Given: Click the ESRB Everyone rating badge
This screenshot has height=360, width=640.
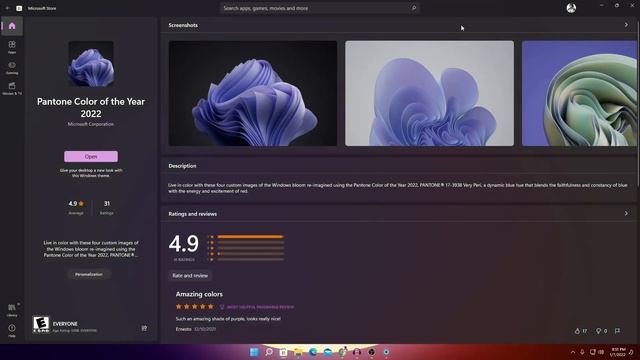Looking at the screenshot, I should [41, 324].
